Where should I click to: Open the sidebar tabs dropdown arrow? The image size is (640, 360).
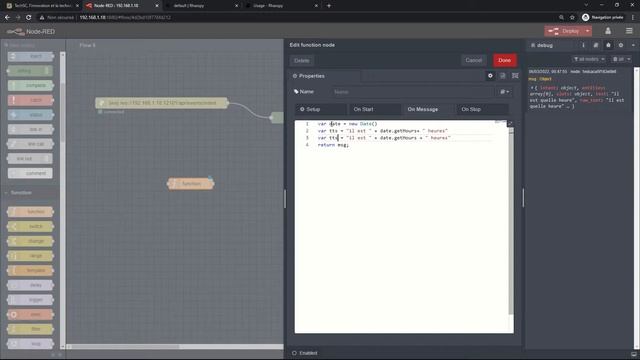coord(633,45)
